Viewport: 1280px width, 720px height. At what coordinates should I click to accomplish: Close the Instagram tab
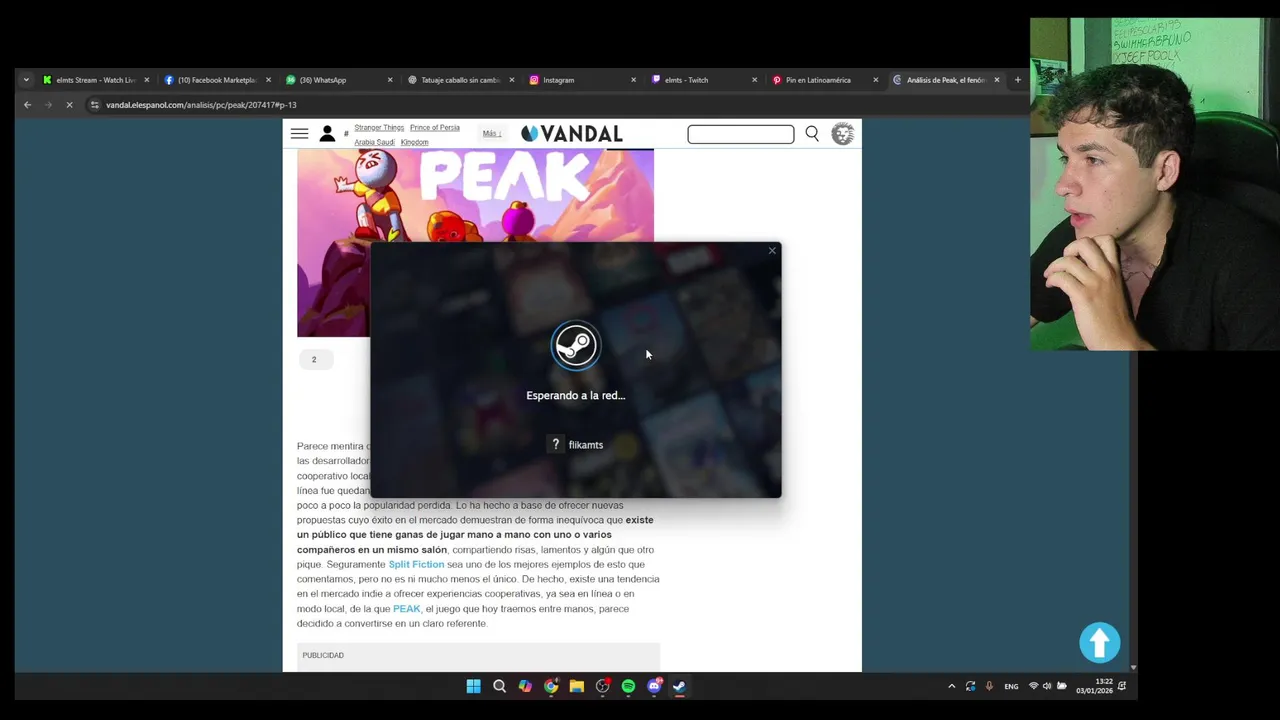click(x=633, y=80)
